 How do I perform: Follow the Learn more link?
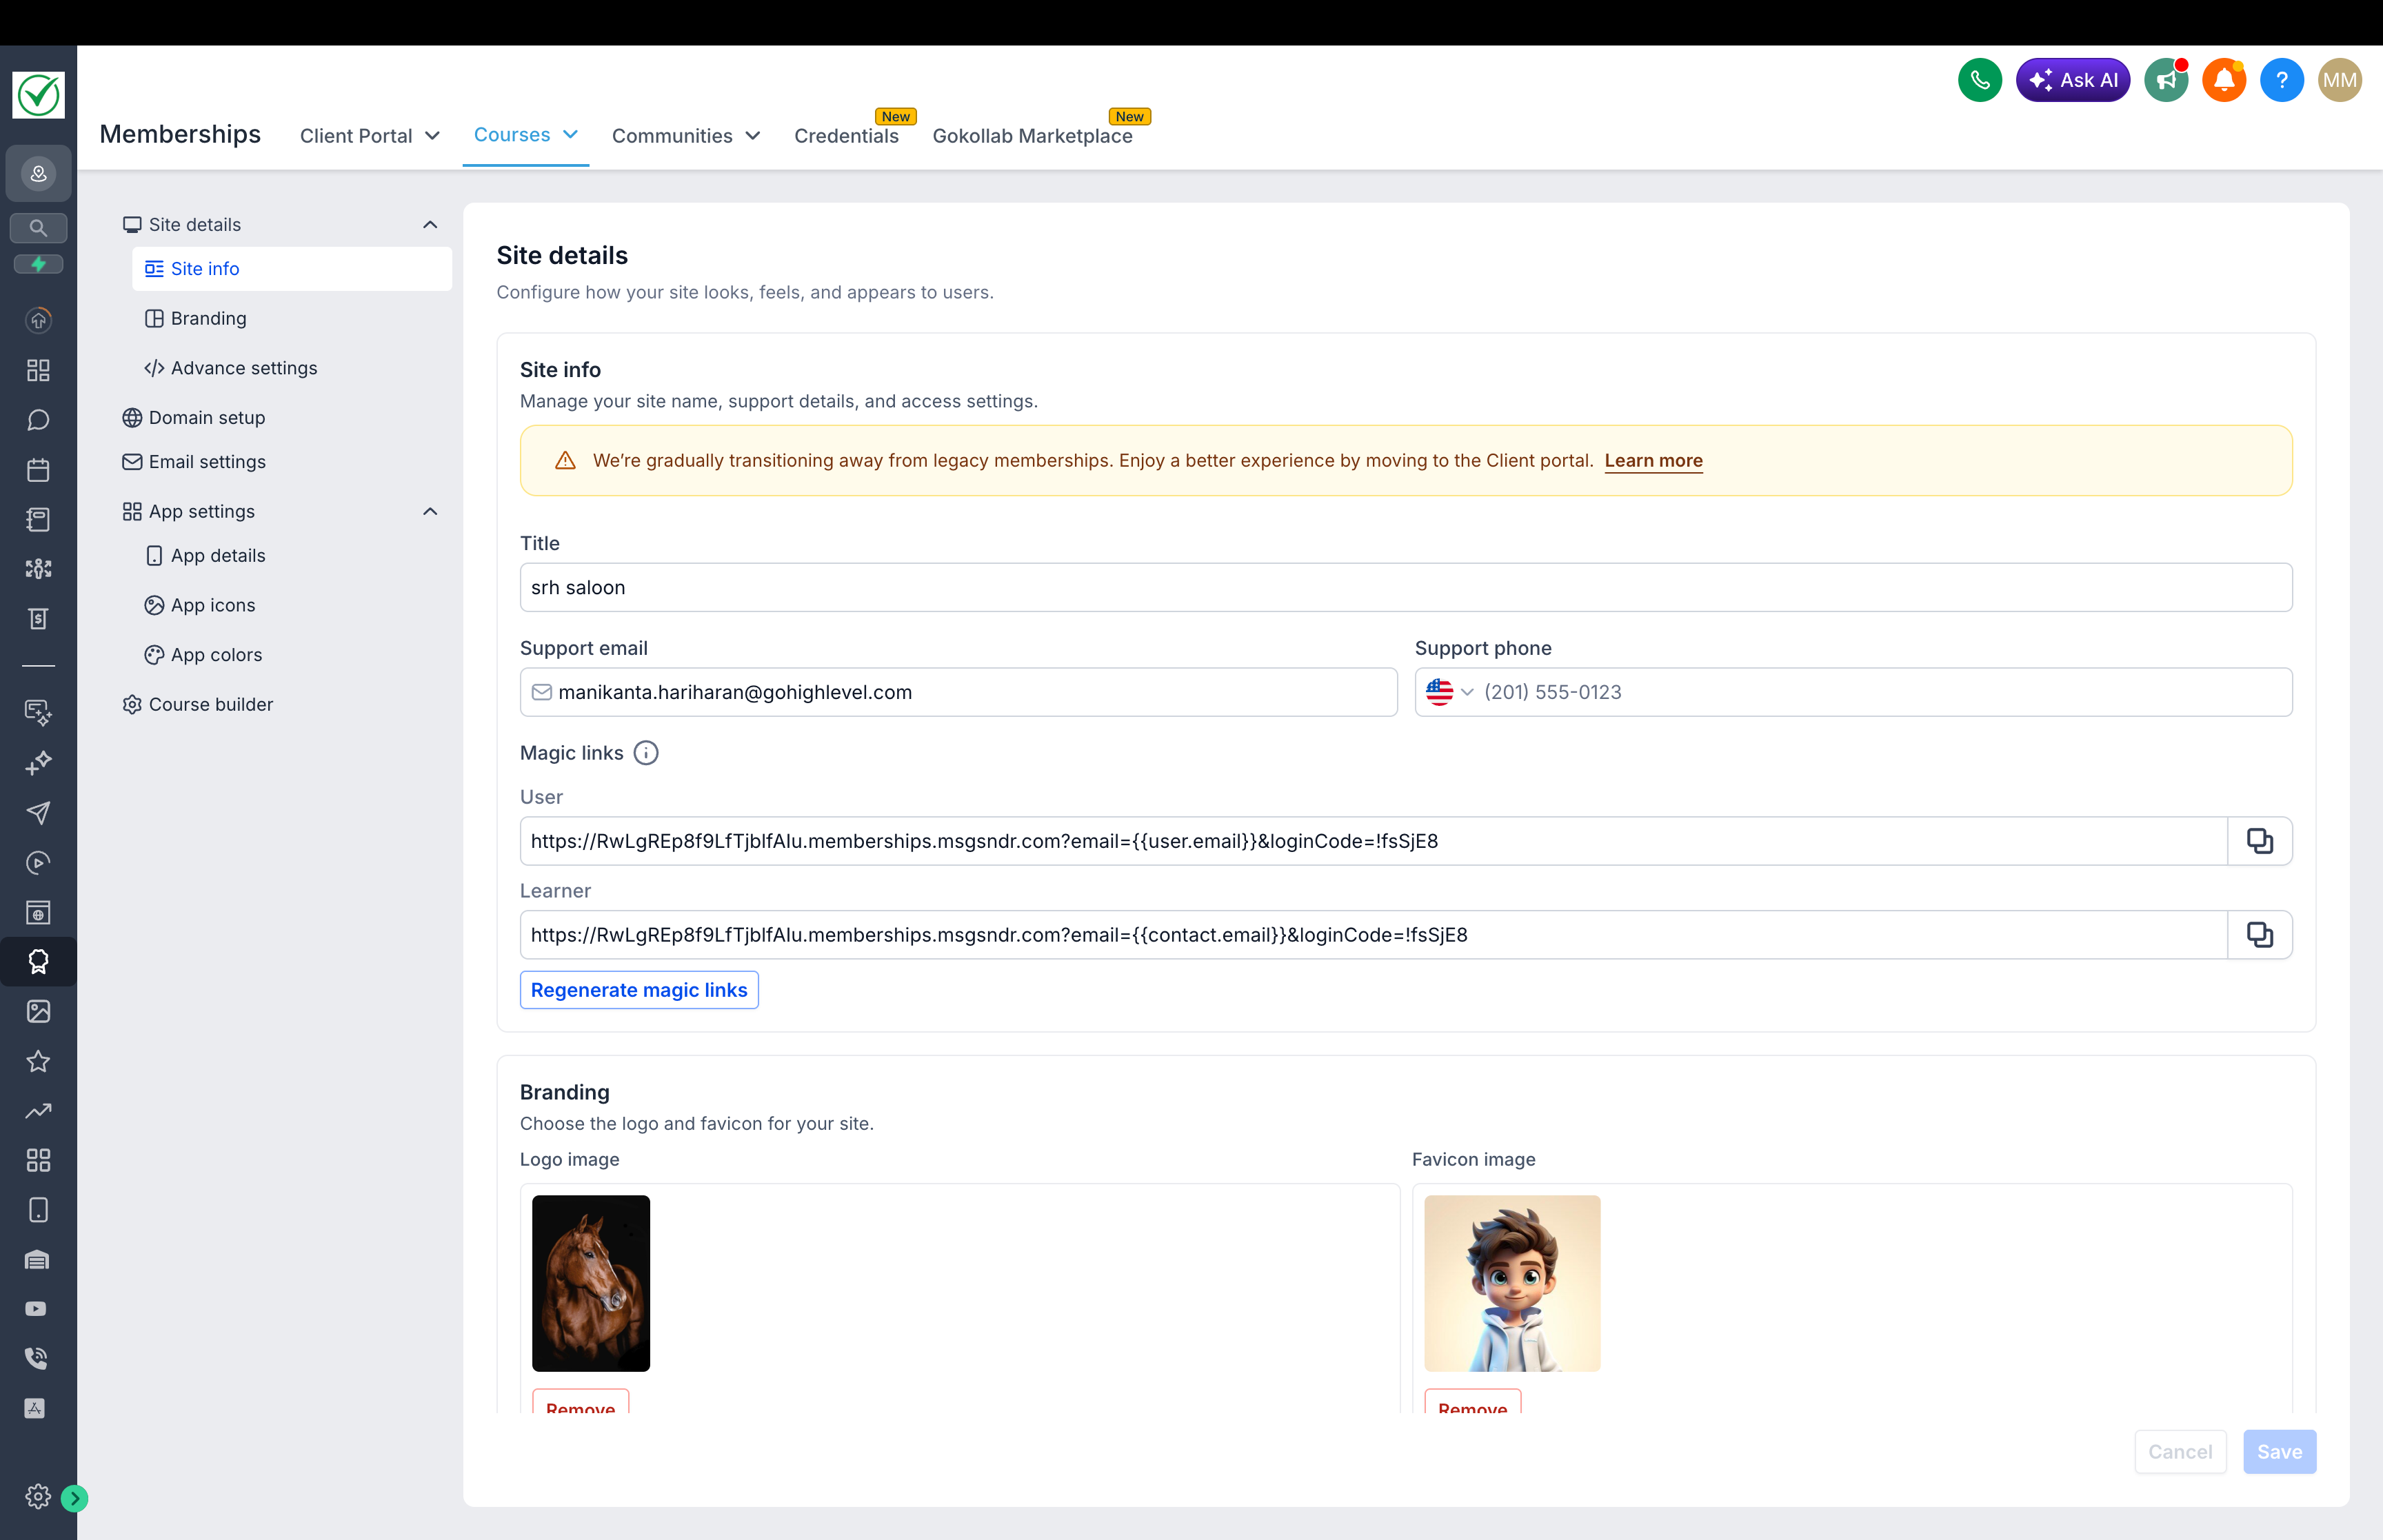tap(1653, 460)
